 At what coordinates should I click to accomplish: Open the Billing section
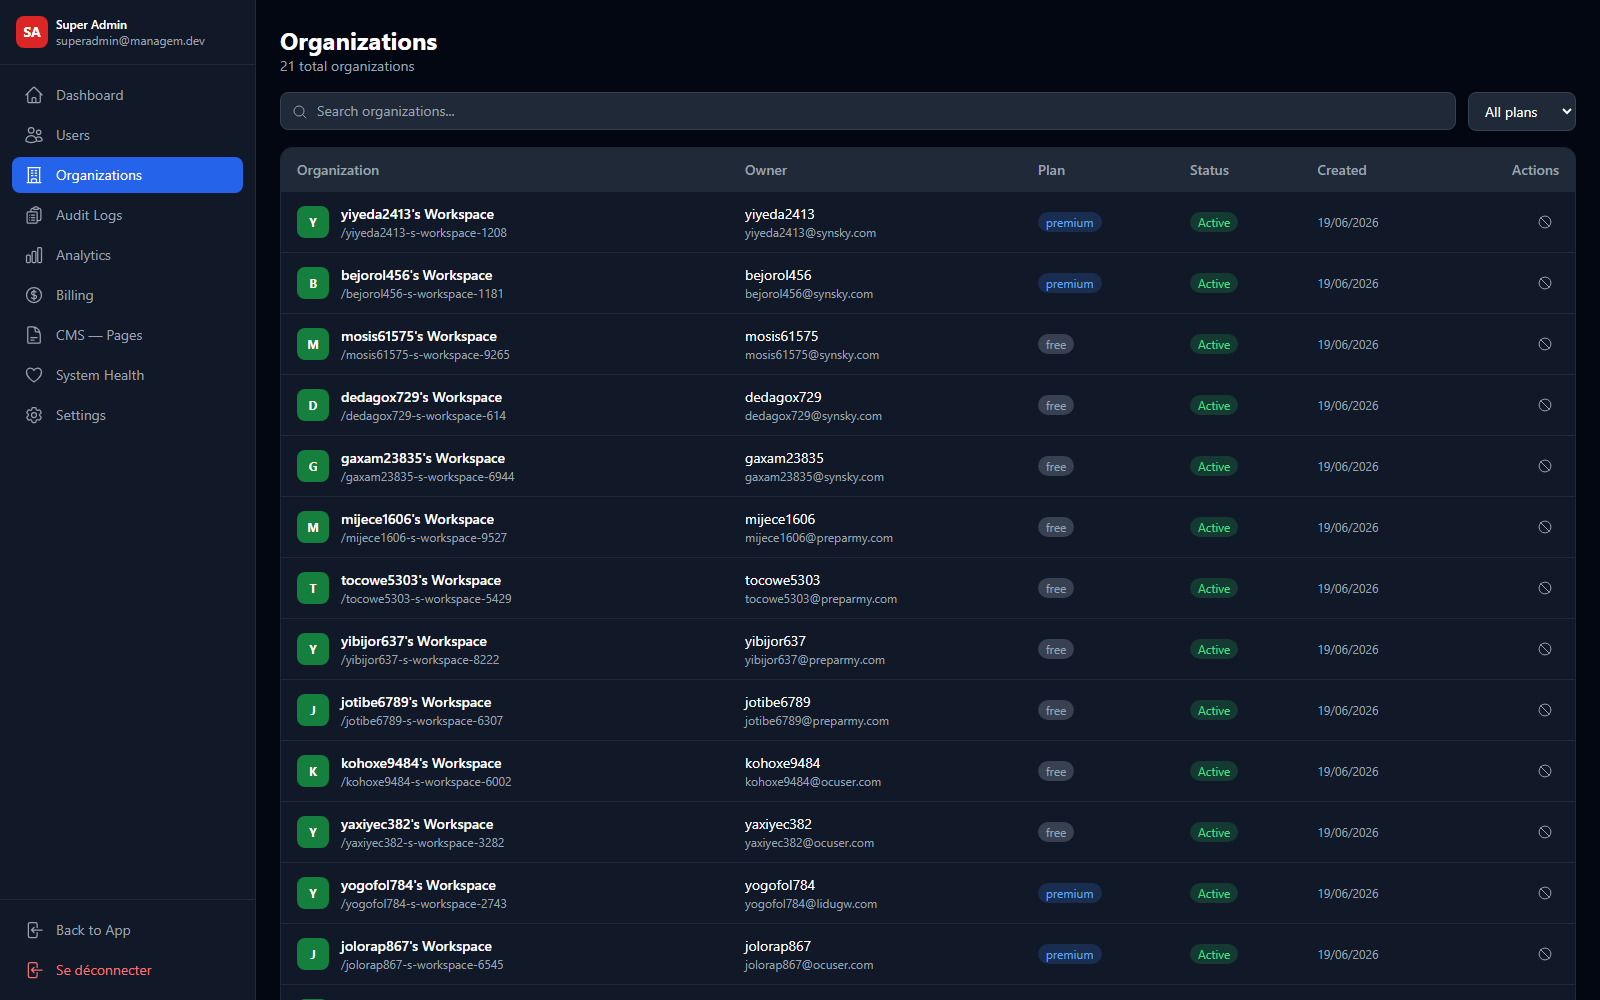click(127, 295)
